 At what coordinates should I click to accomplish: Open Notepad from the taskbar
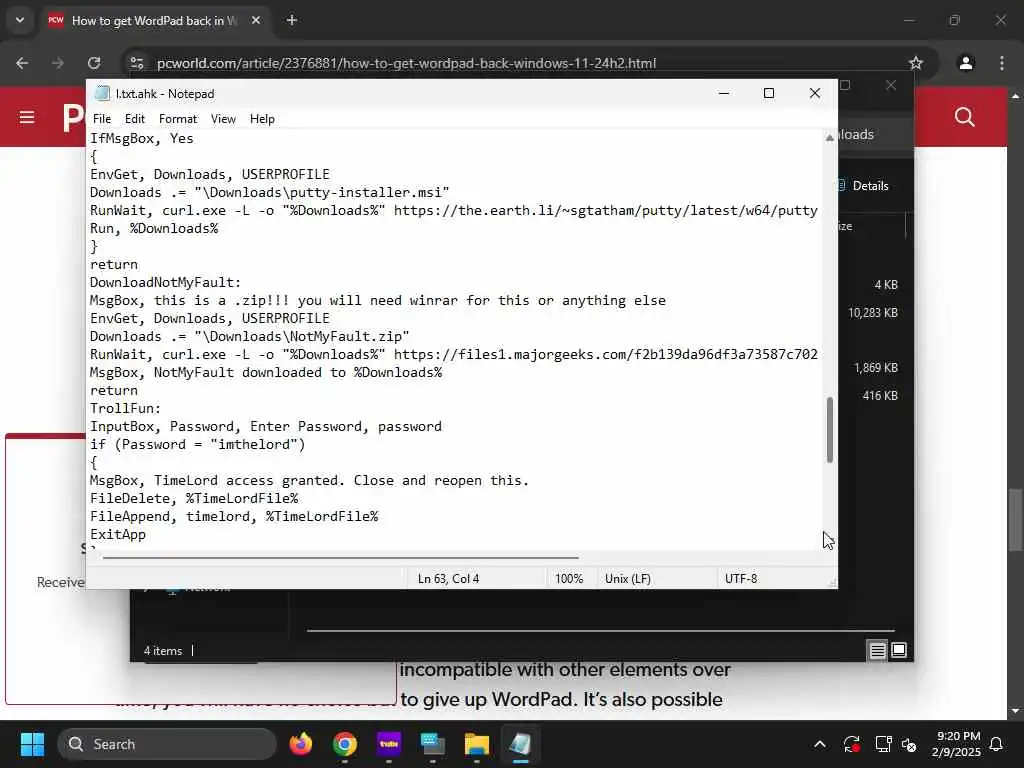[x=520, y=744]
